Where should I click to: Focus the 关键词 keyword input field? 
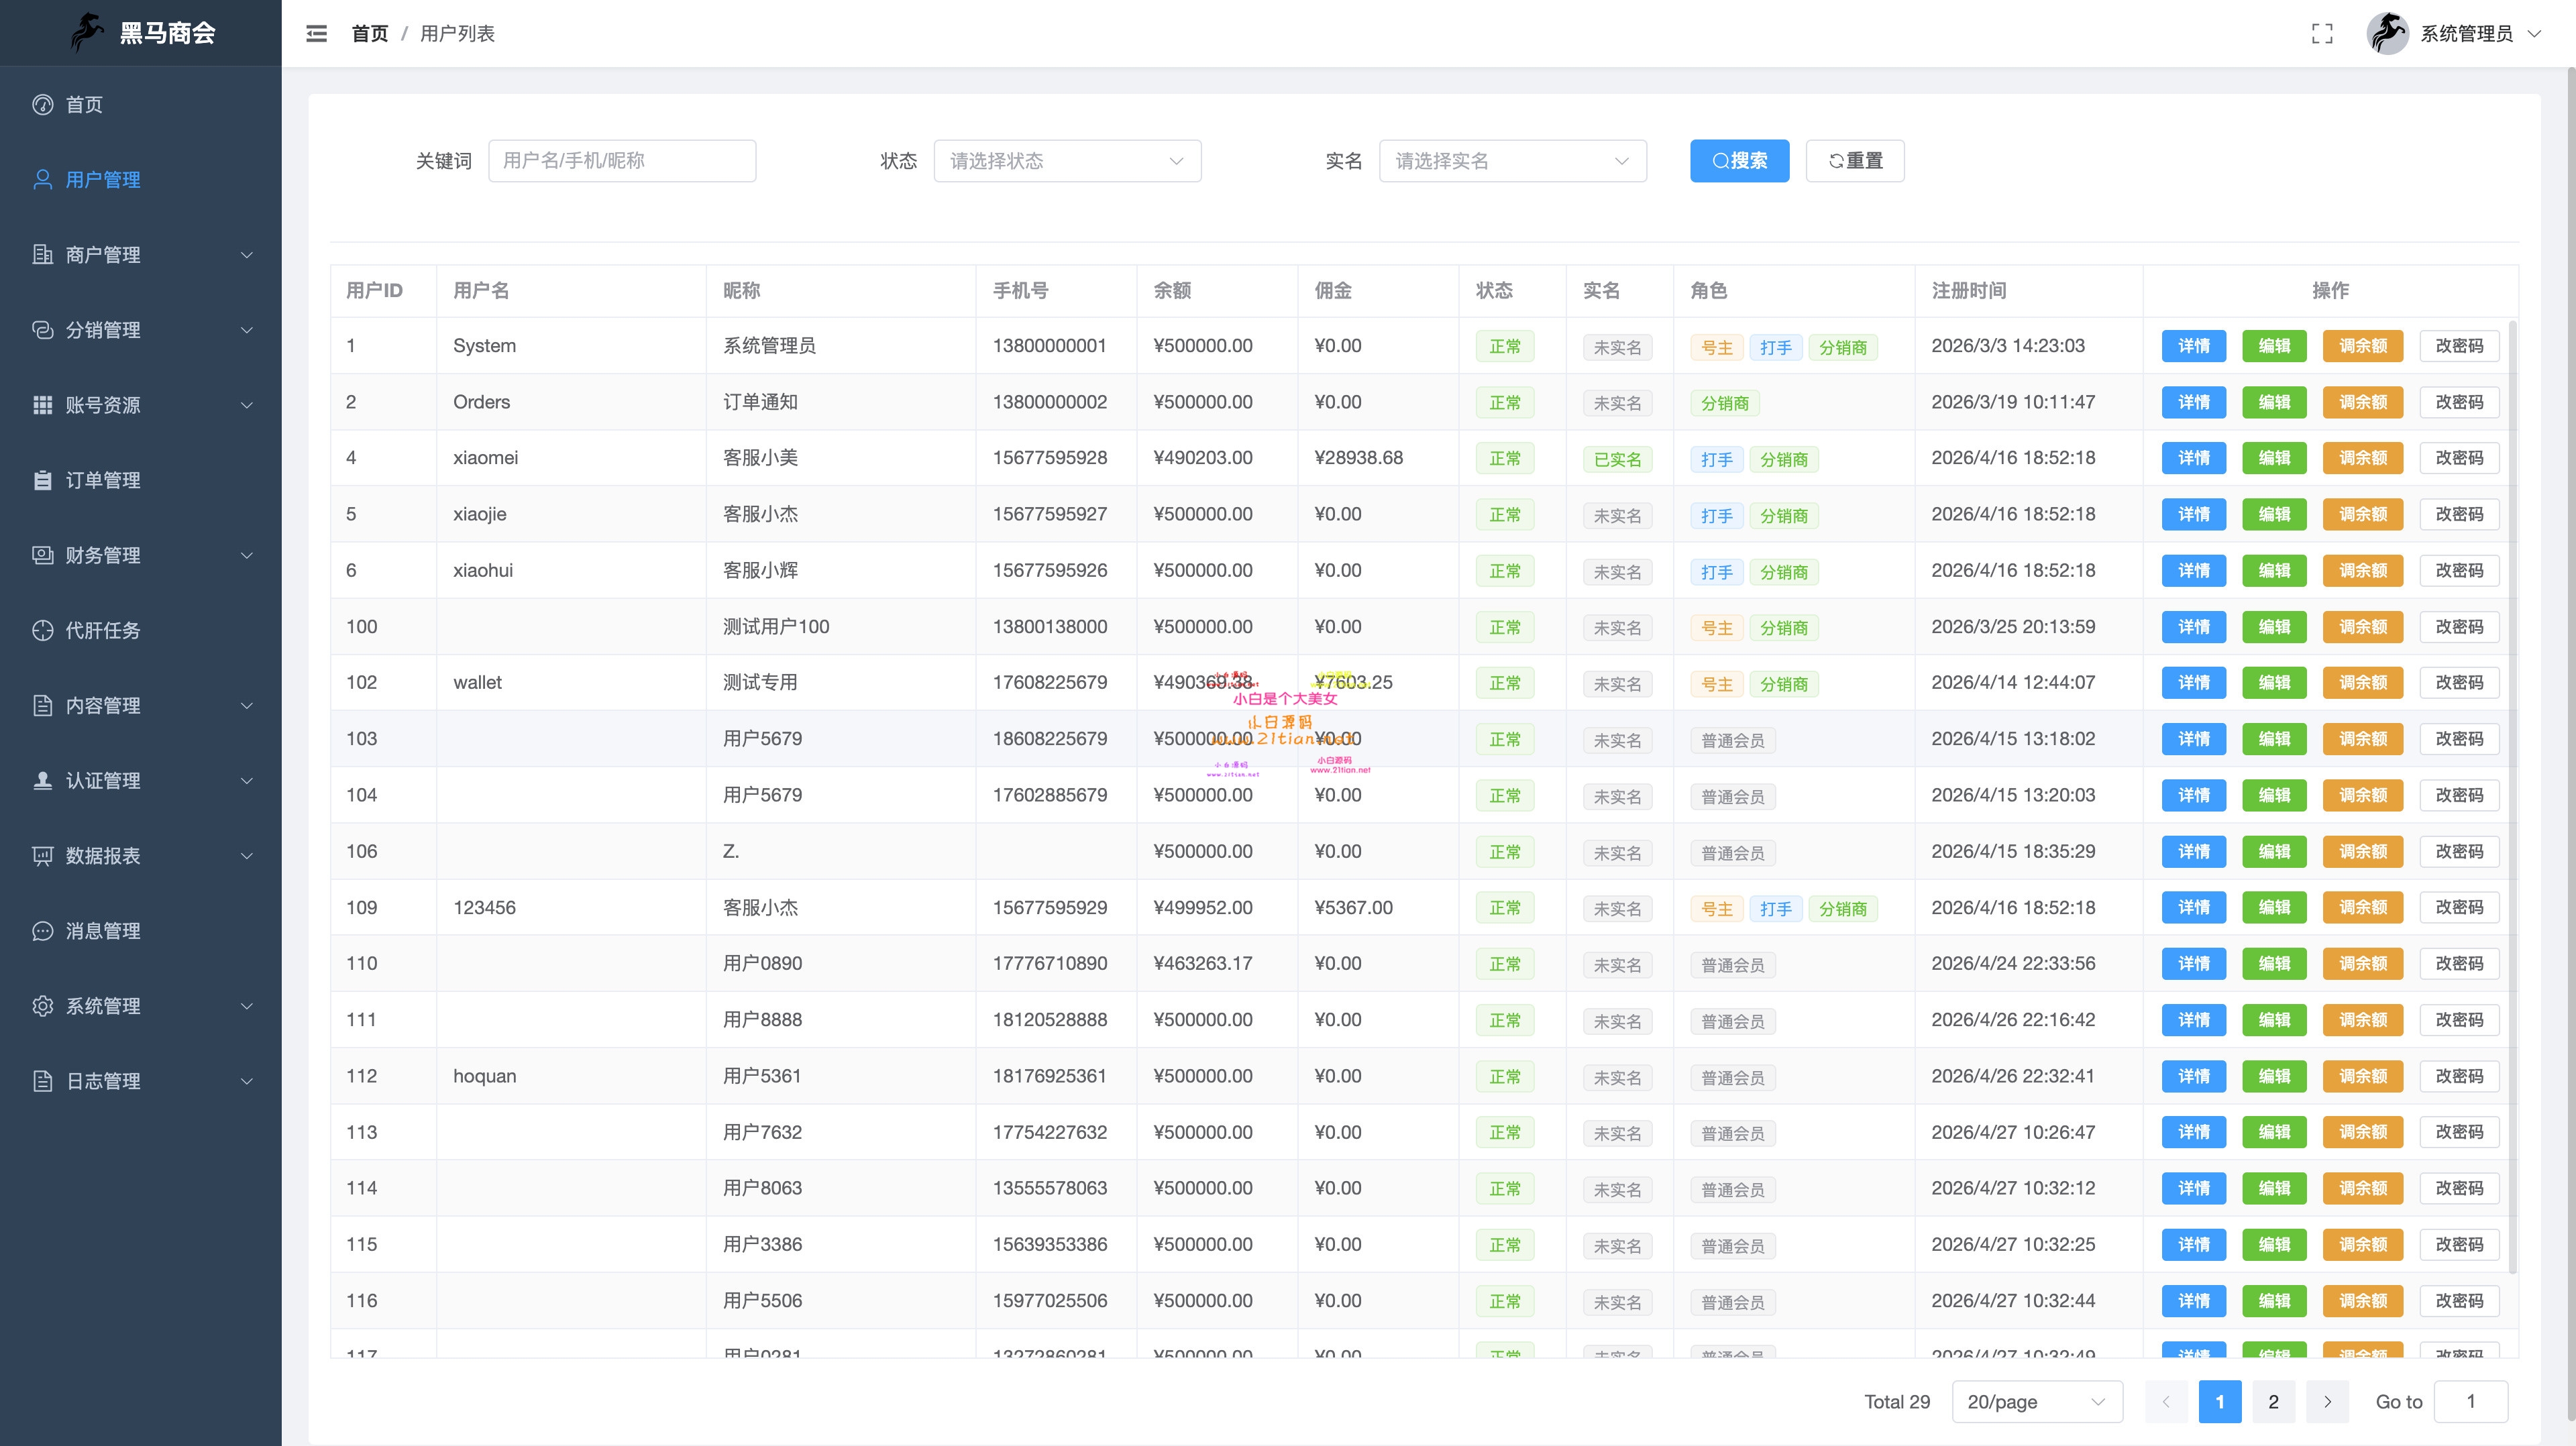(621, 161)
